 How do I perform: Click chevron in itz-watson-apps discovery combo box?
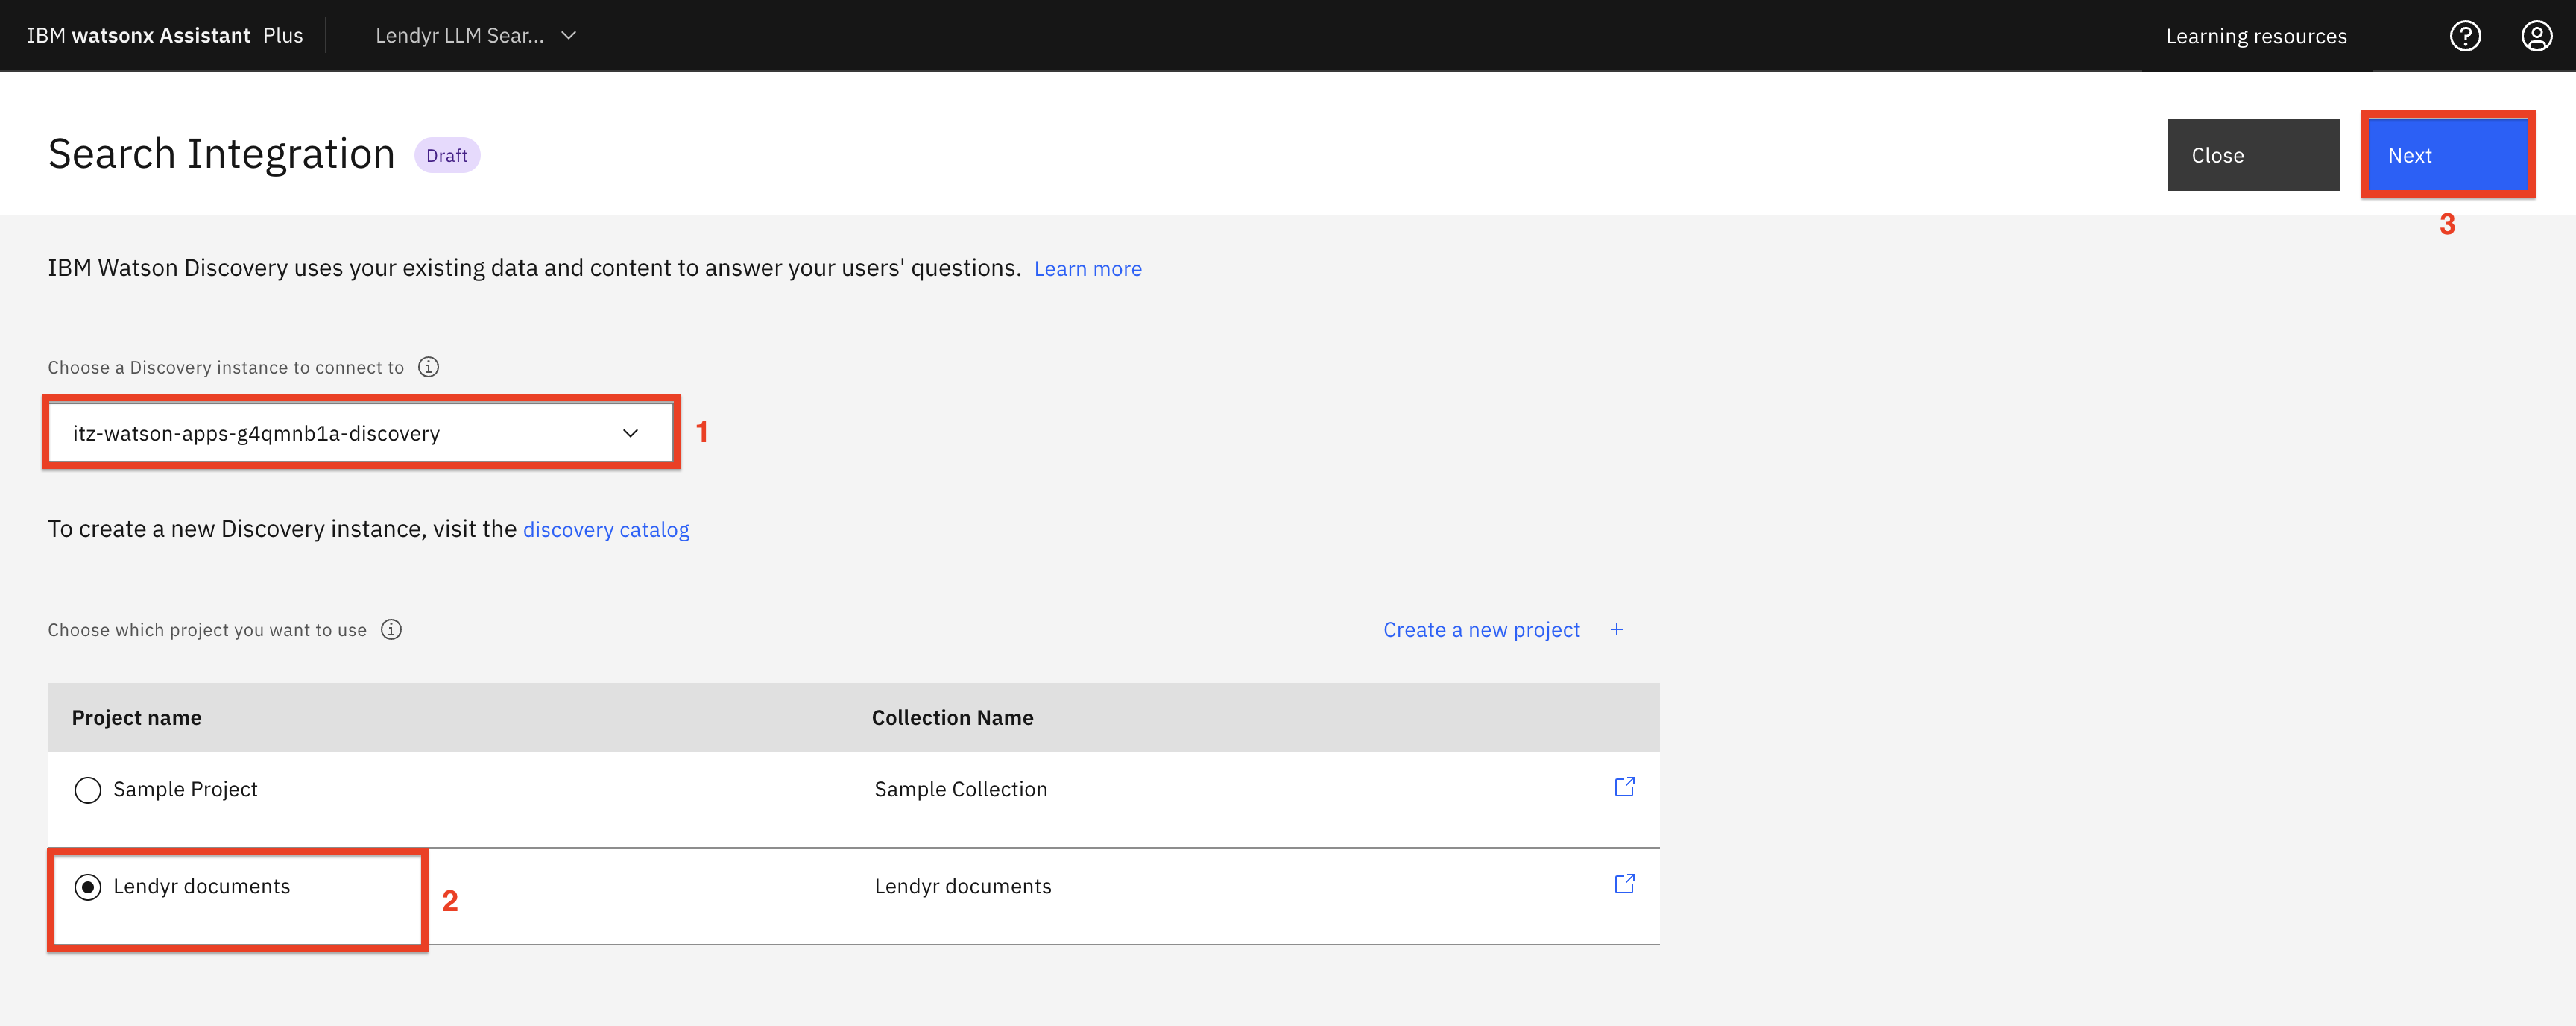(630, 433)
